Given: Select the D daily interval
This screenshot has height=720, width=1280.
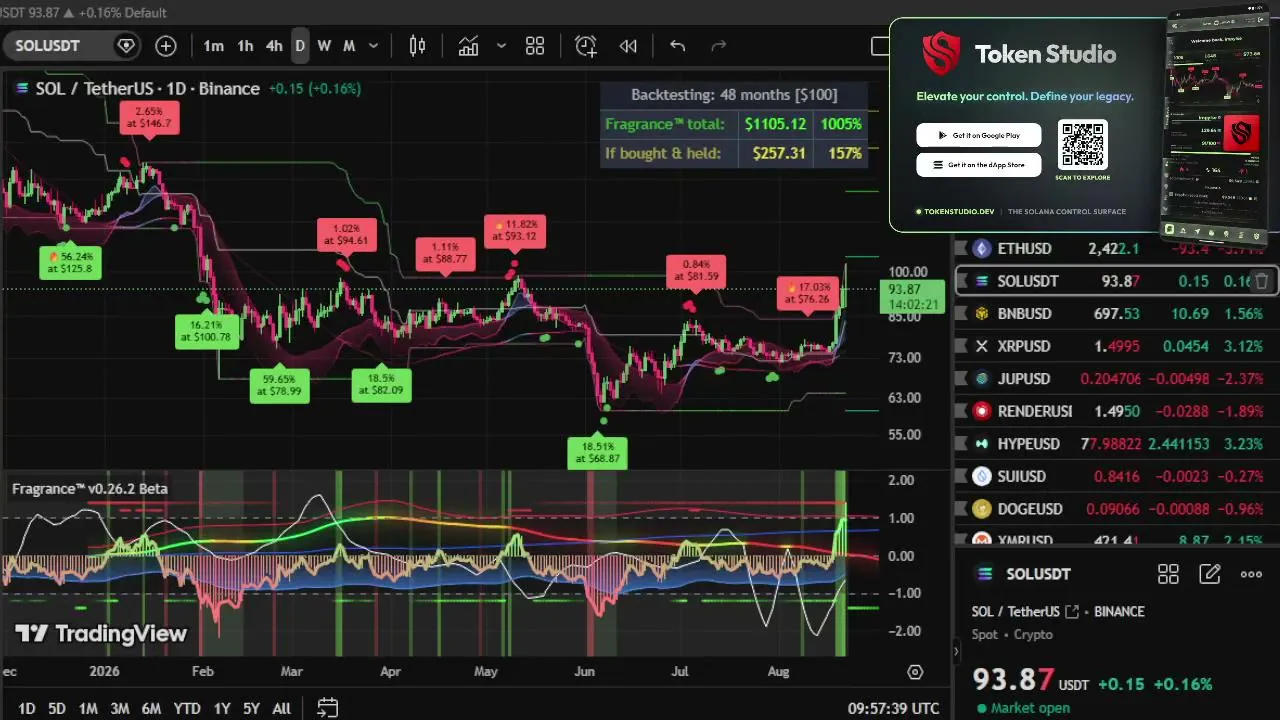Looking at the screenshot, I should click(299, 46).
